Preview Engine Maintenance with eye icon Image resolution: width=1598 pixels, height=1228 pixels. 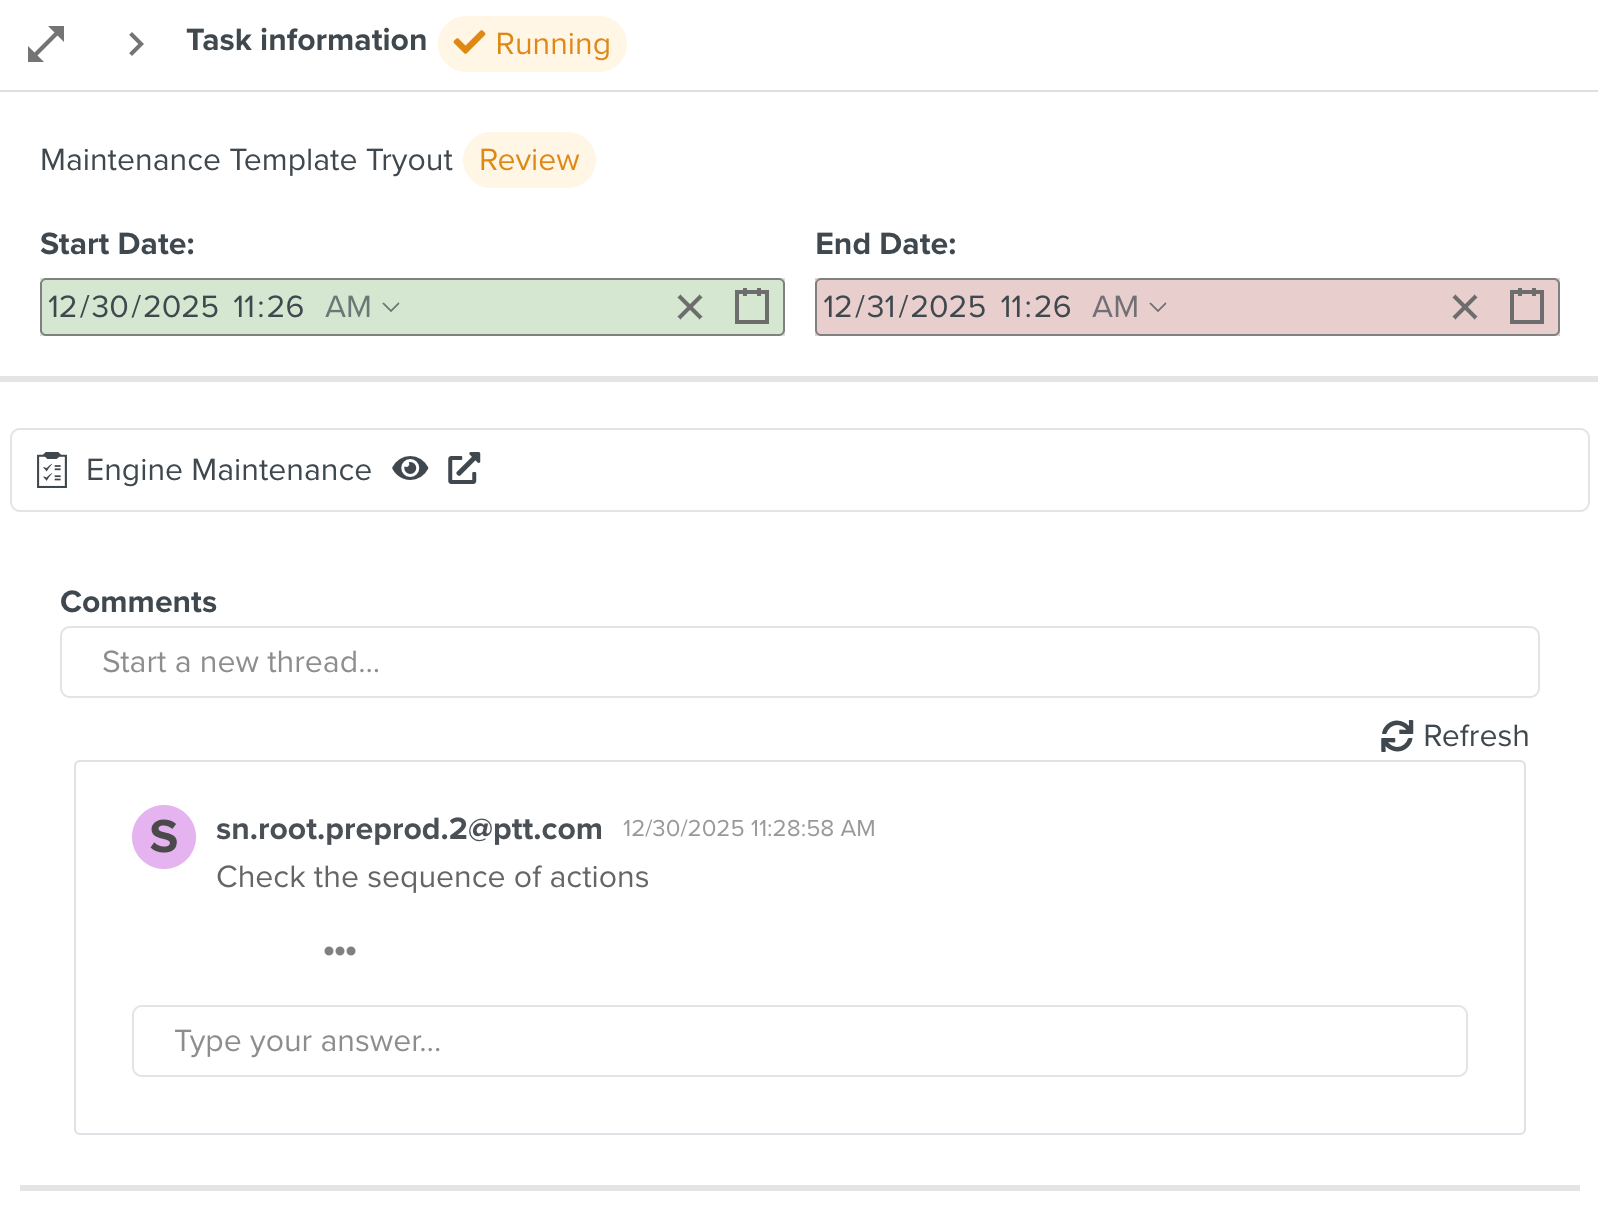pos(410,469)
